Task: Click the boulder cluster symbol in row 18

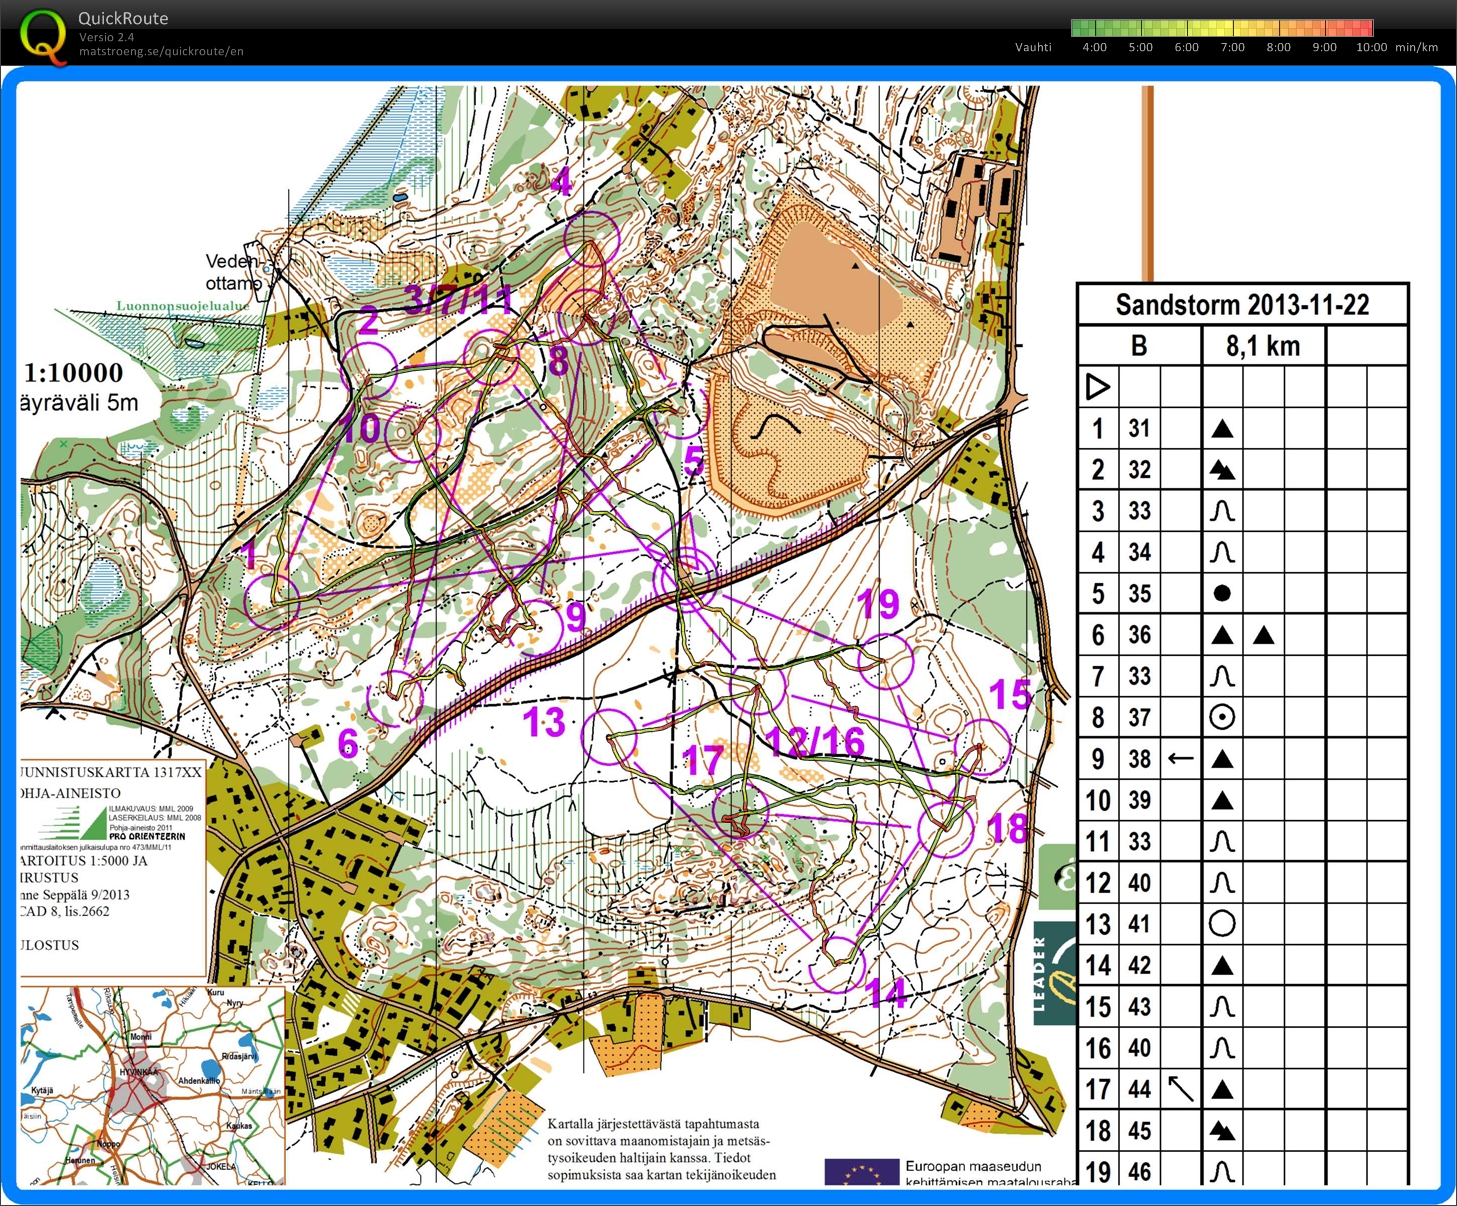Action: 1222,1131
